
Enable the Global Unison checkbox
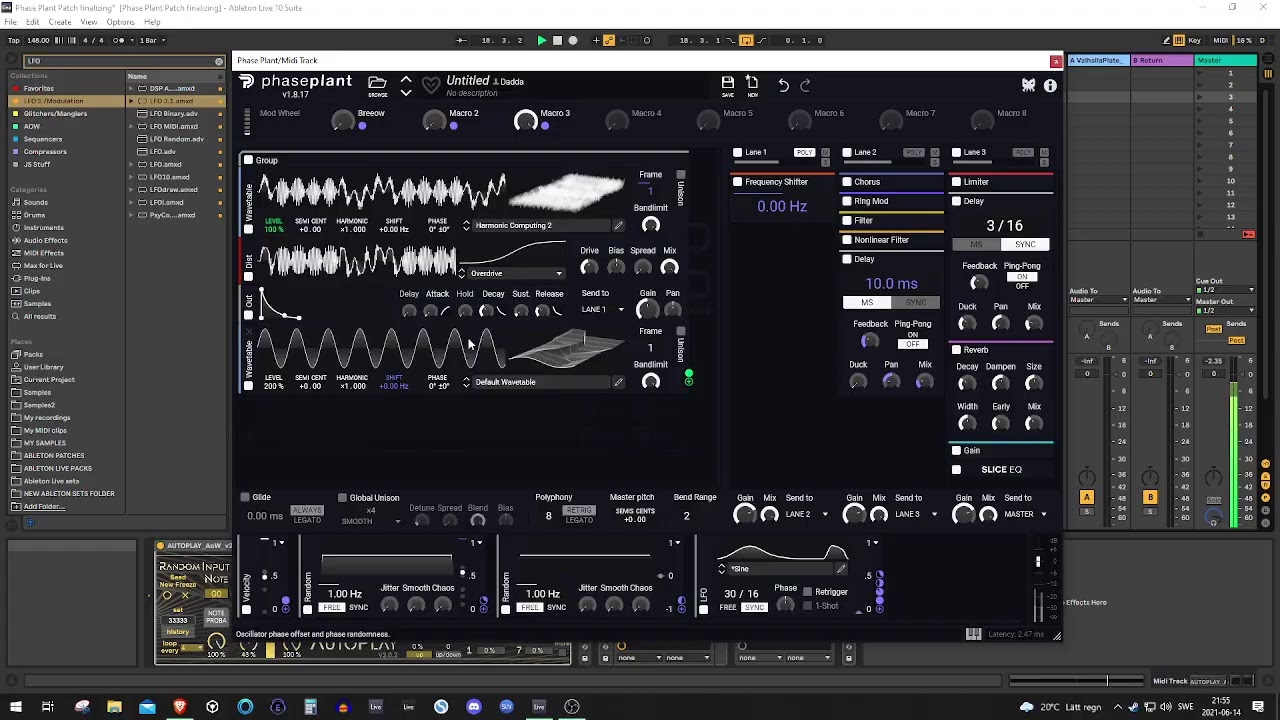(x=342, y=497)
